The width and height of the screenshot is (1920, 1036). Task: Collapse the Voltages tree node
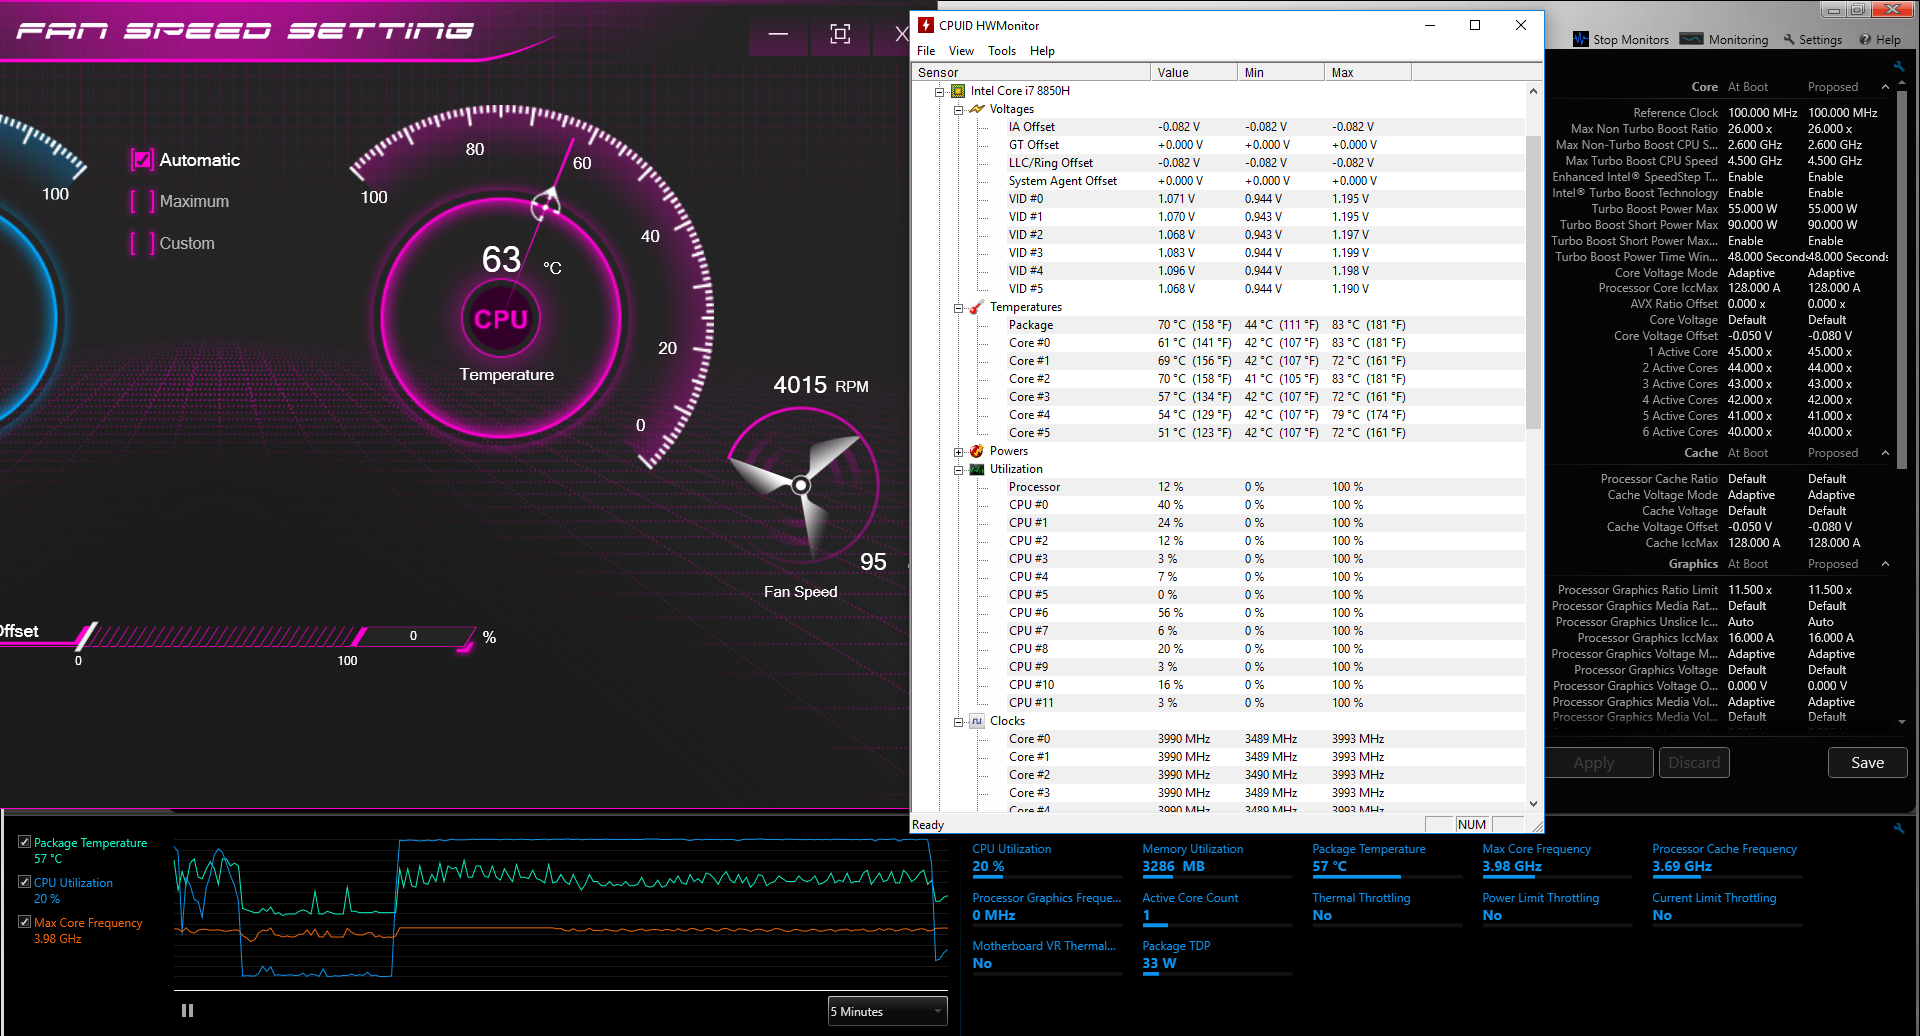(958, 110)
